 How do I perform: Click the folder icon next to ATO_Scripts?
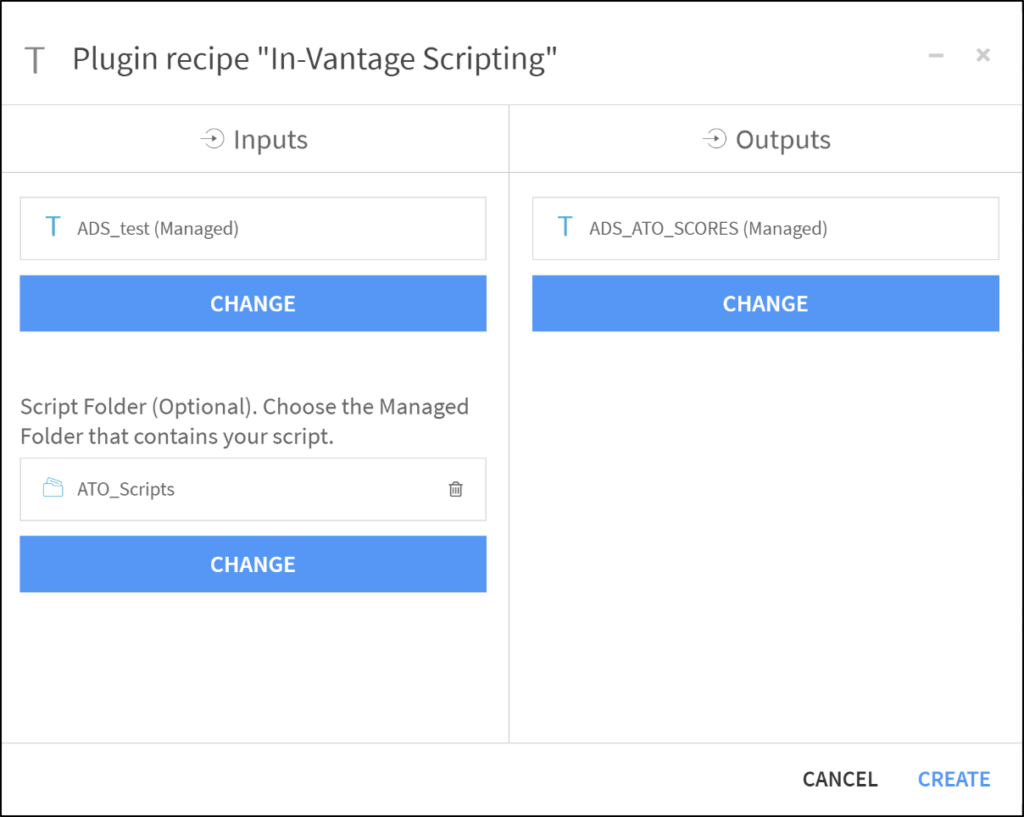(52, 489)
